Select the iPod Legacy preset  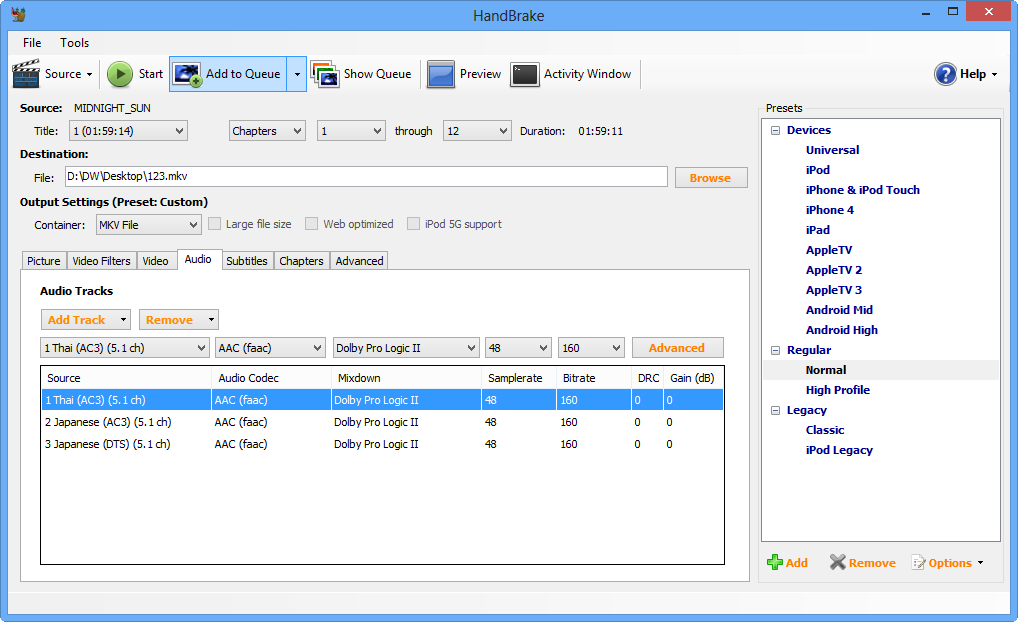coord(839,451)
